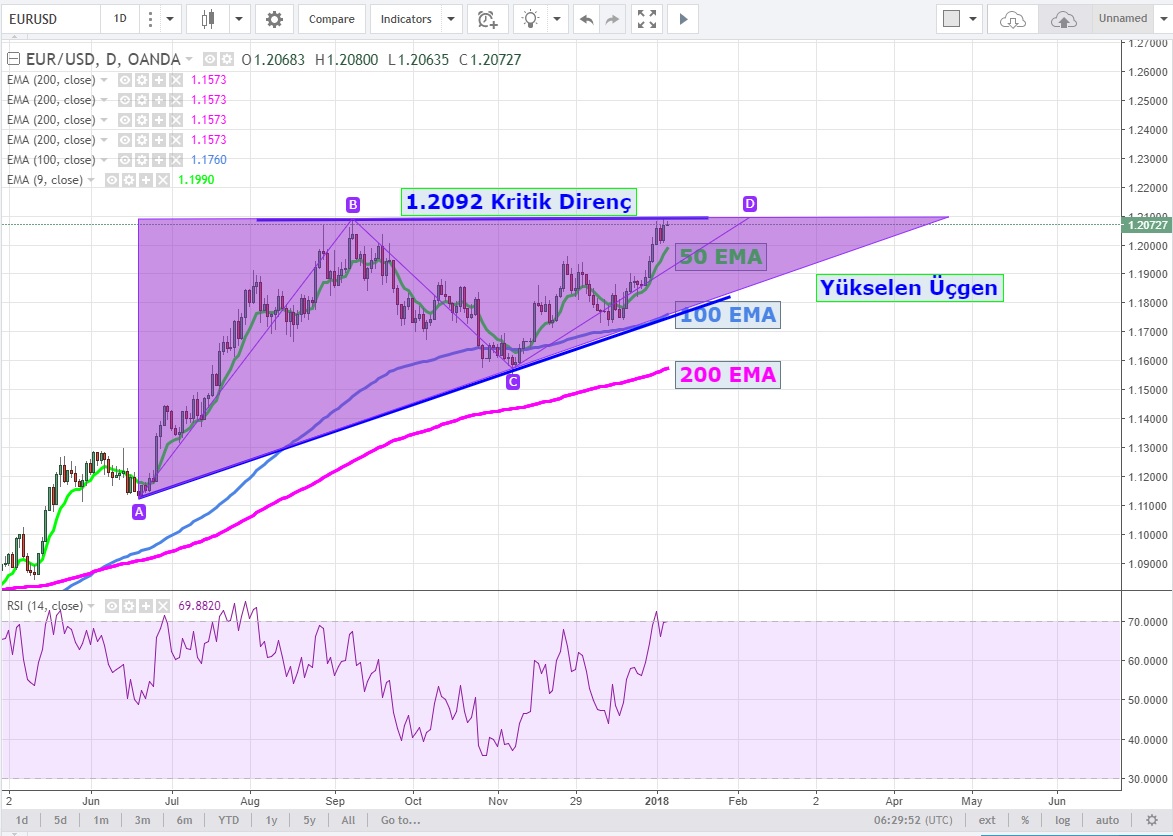Viewport: 1173px width, 836px height.
Task: Toggle auto scale at bottom right
Action: [x=1107, y=820]
